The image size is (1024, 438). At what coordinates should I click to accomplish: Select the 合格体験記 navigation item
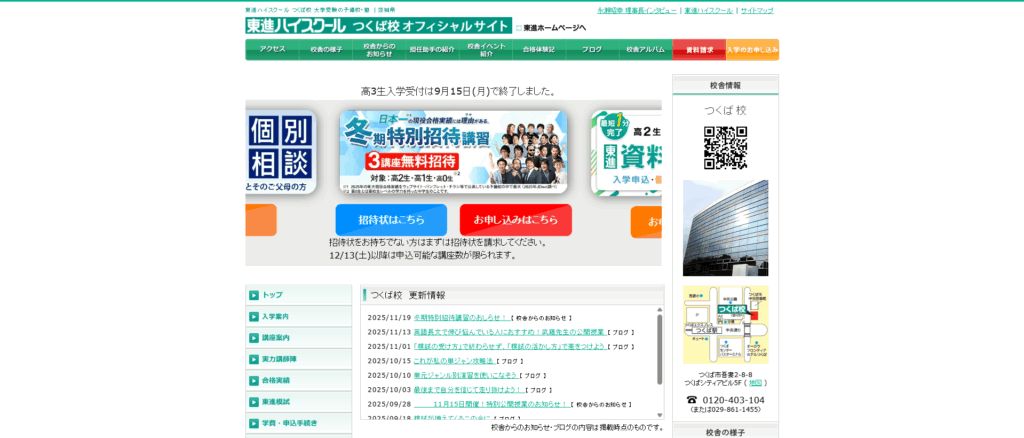click(x=538, y=49)
